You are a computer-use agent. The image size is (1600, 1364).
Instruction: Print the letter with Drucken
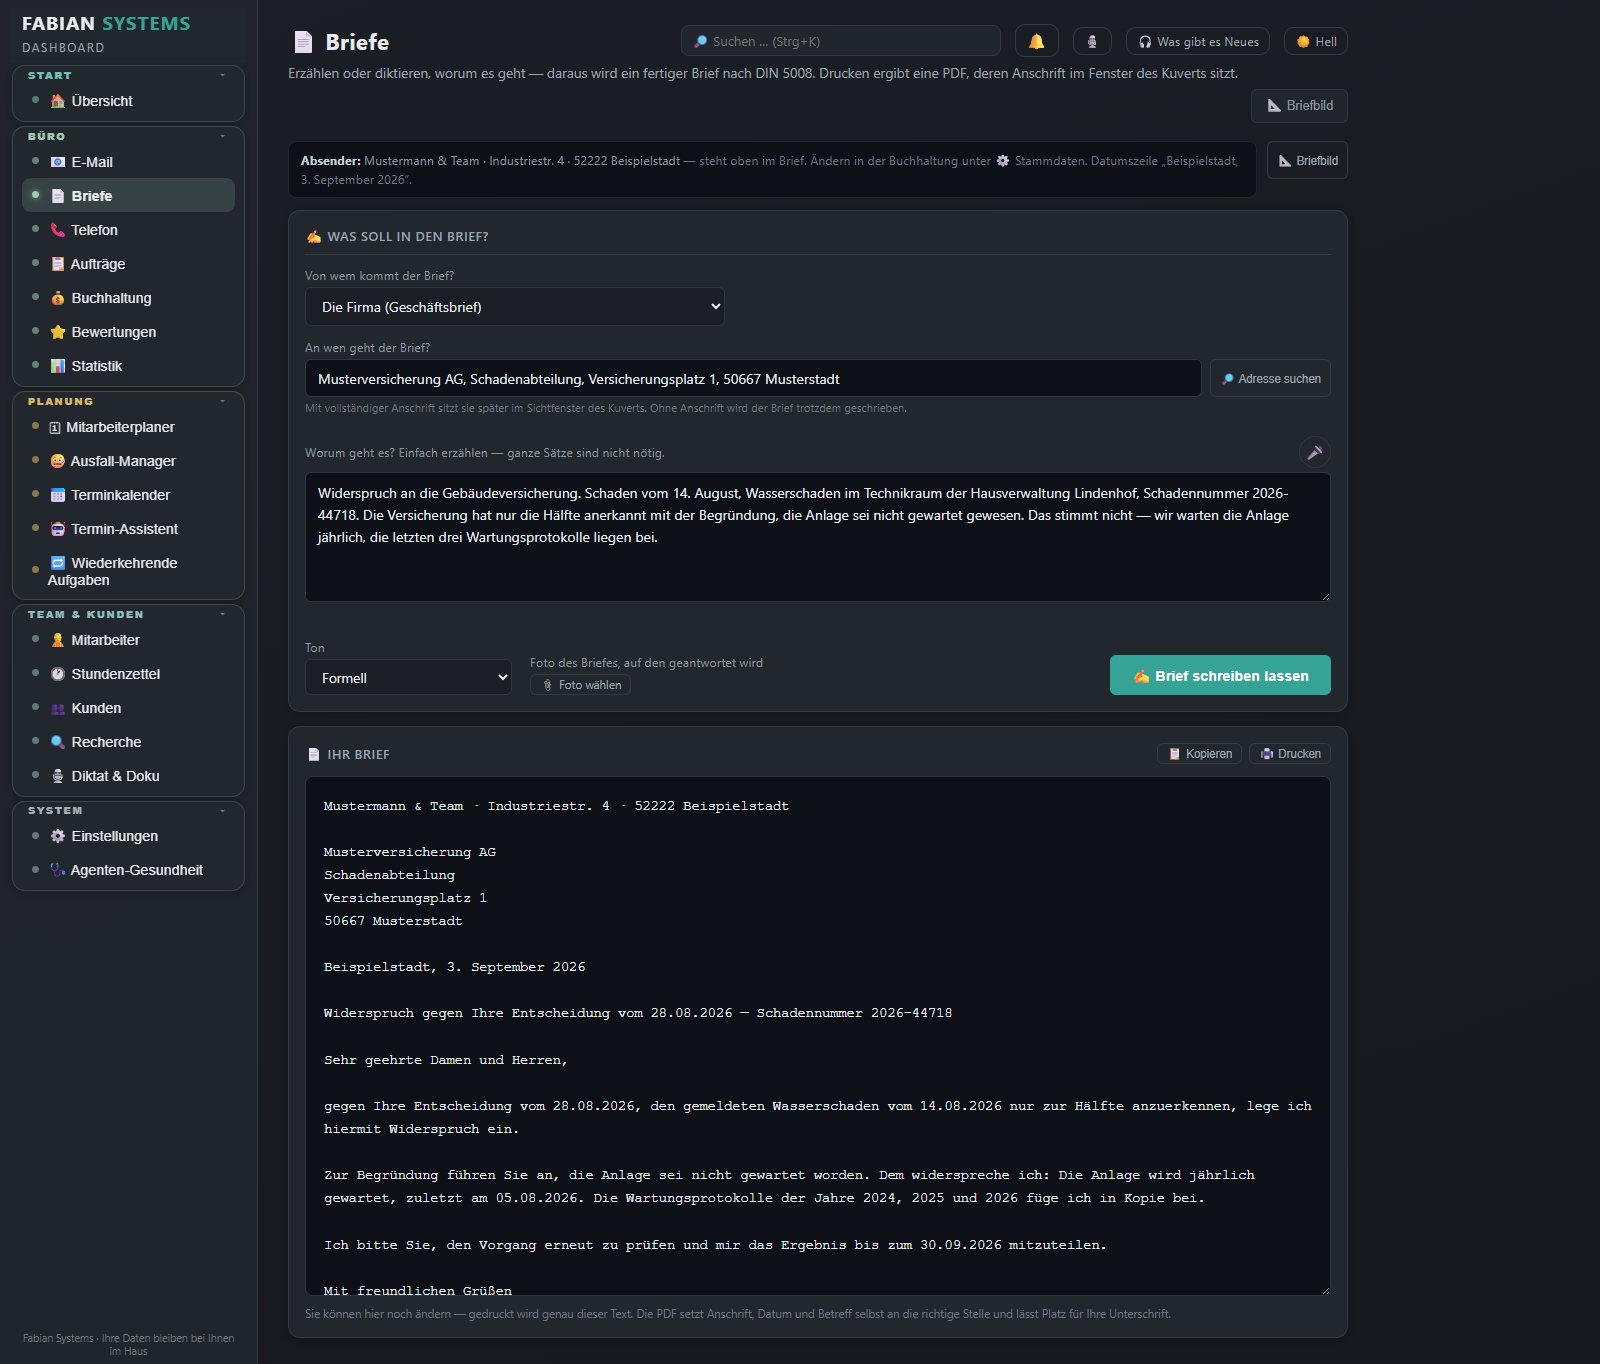pos(1290,754)
